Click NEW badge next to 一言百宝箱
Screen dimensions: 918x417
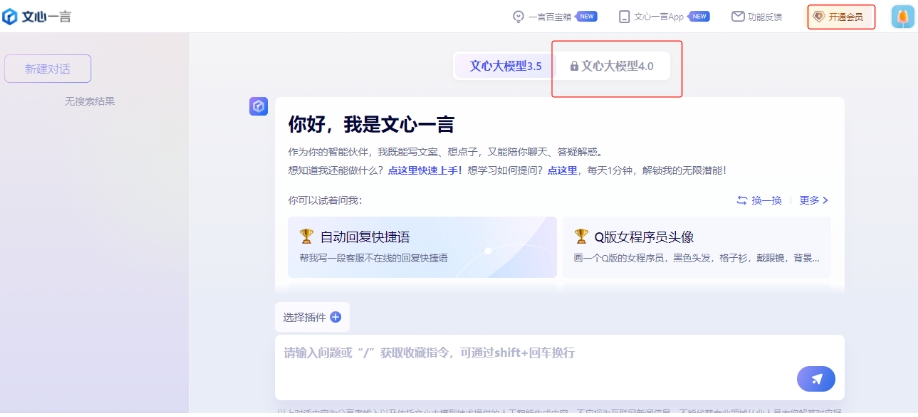click(x=586, y=16)
